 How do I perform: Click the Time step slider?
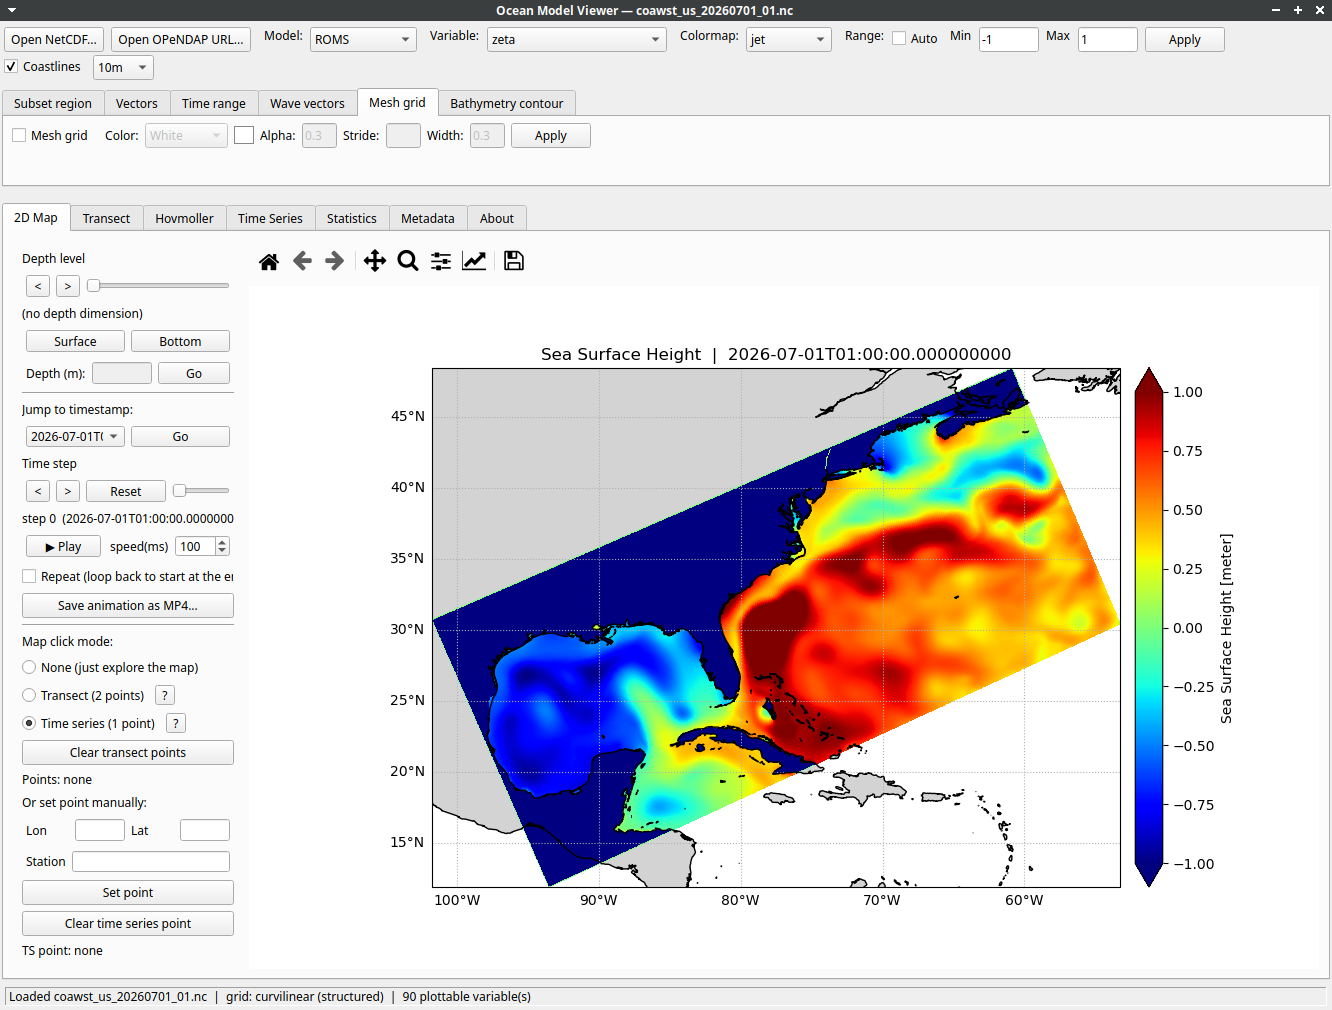coord(201,491)
